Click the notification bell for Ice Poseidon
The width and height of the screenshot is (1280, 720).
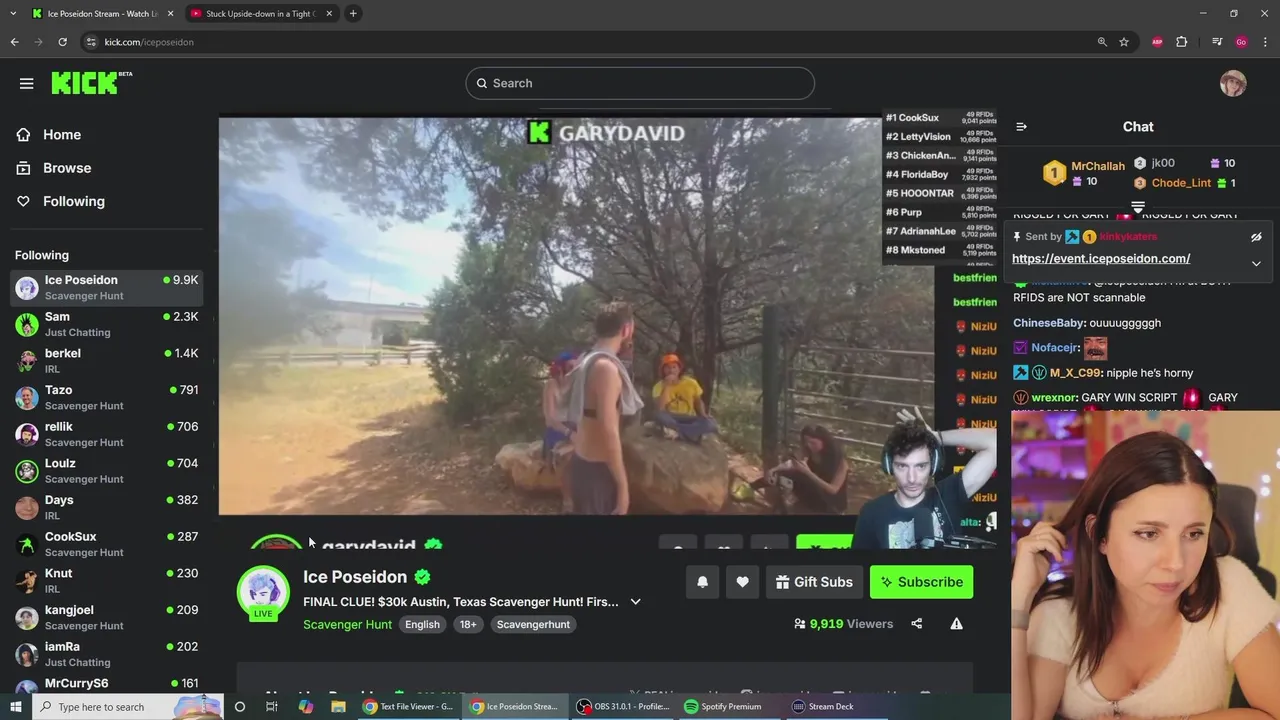(702, 582)
